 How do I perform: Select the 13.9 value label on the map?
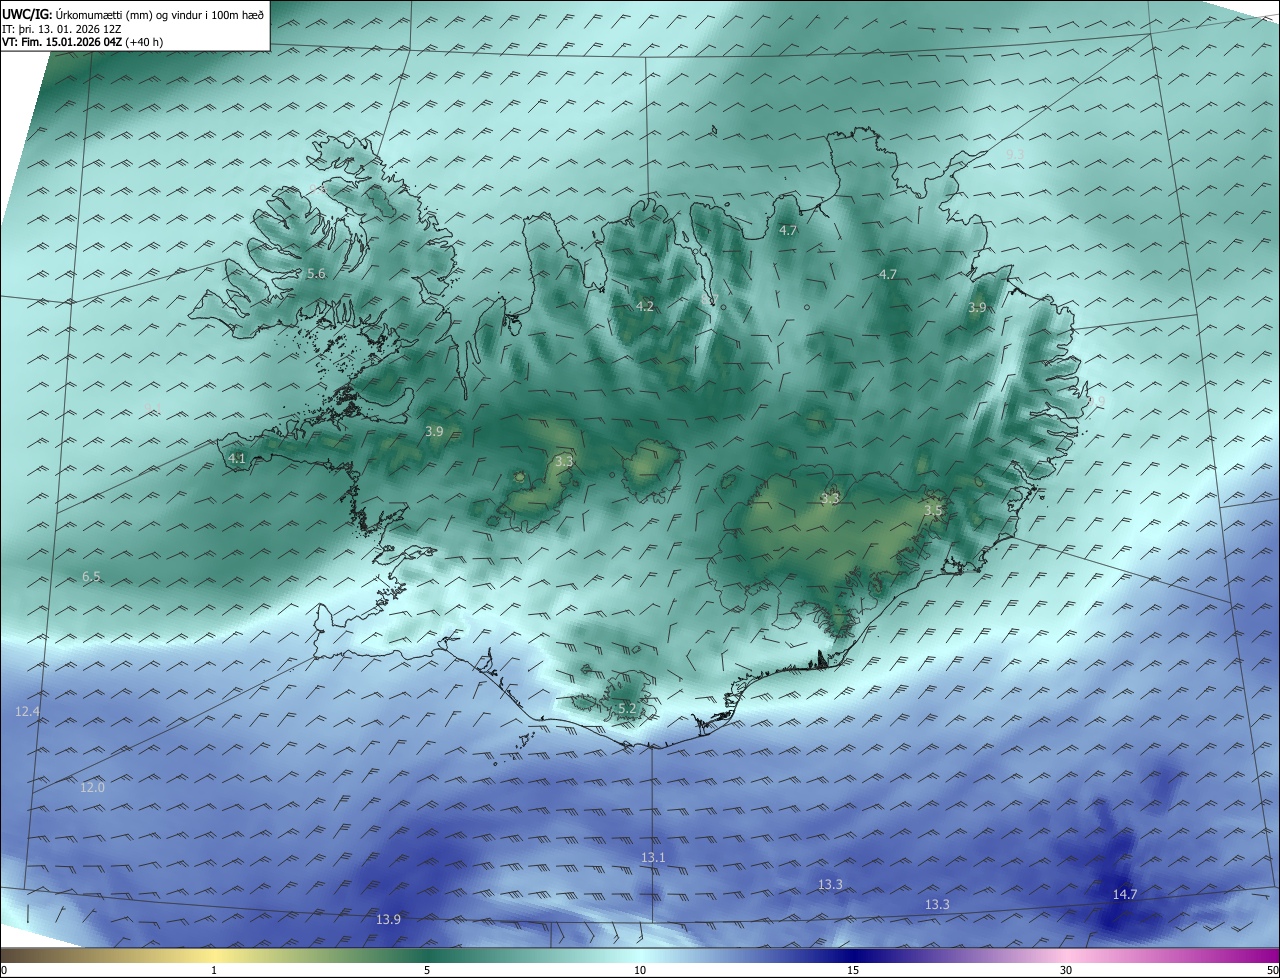click(x=388, y=919)
